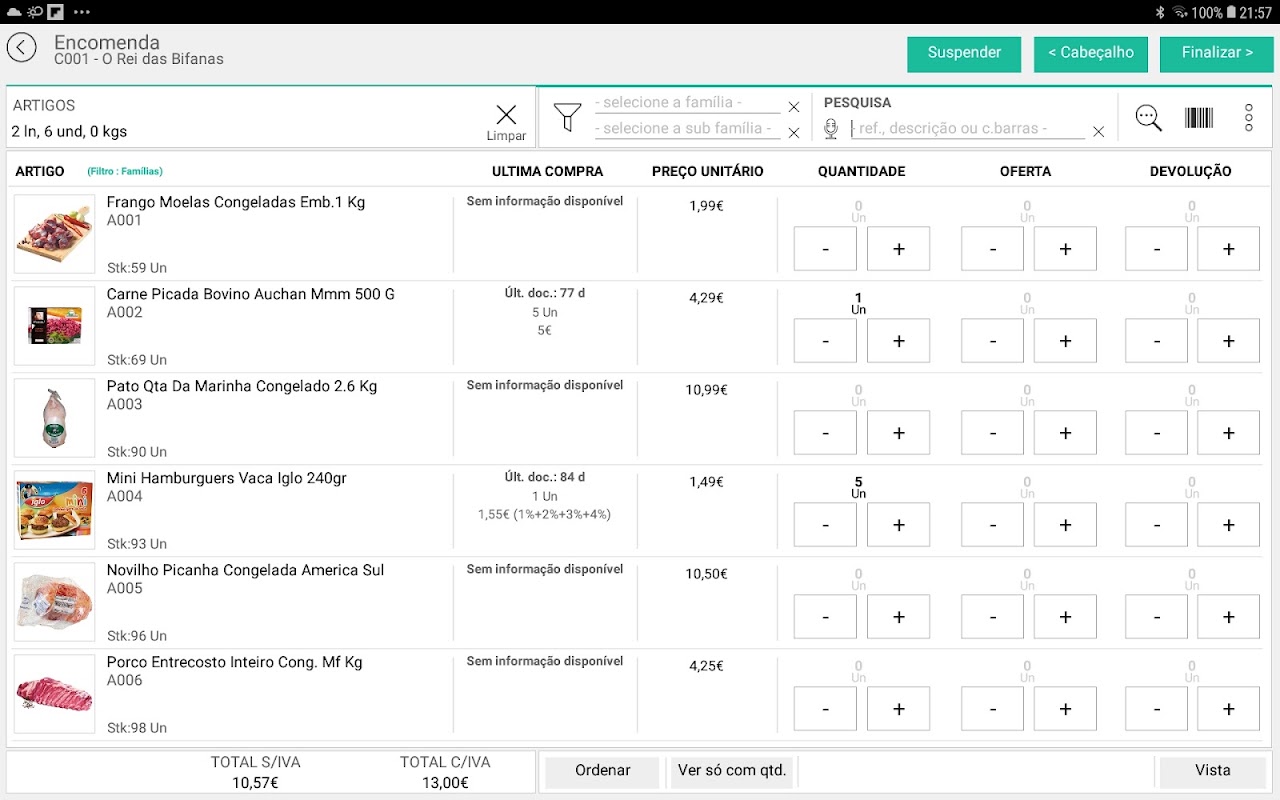
Task: Open advanced search magnifier icon
Action: point(1149,118)
